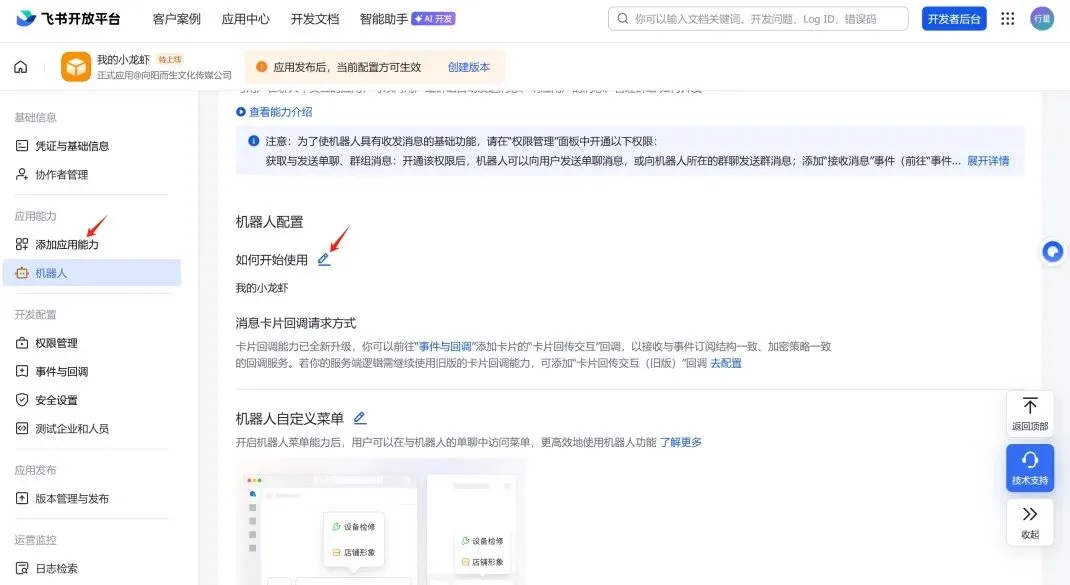Screen dimensions: 1070x585
Task: Open 事件与回调 in sidebar
Action: pyautogui.click(x=91, y=371)
